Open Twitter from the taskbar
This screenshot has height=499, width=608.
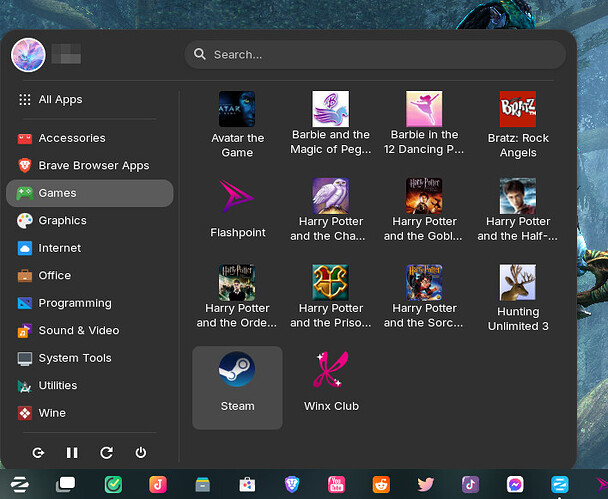click(426, 484)
